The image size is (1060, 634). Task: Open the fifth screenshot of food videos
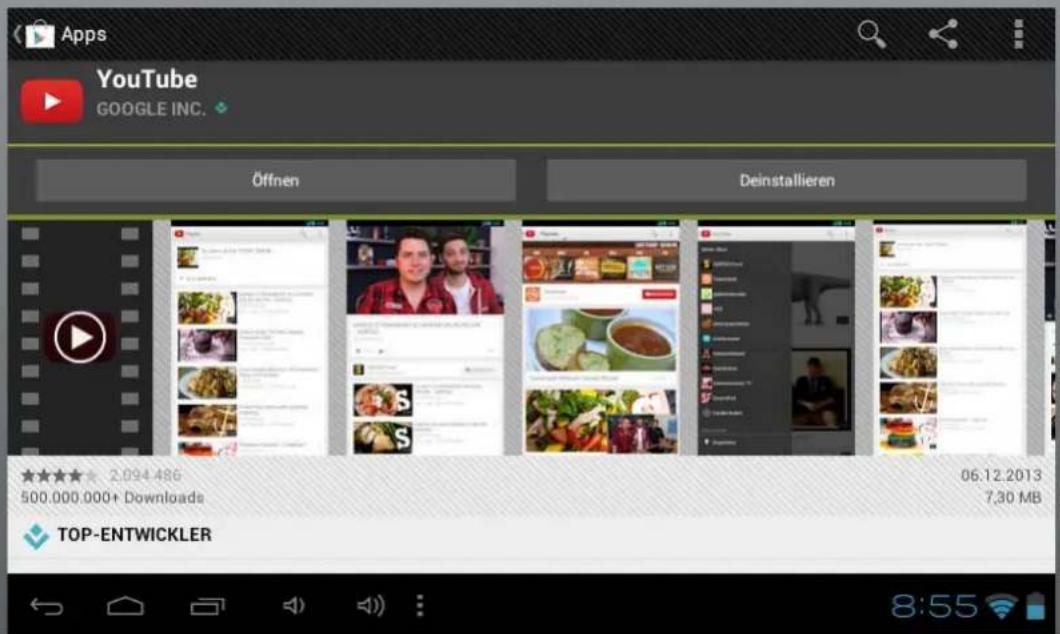coord(950,337)
